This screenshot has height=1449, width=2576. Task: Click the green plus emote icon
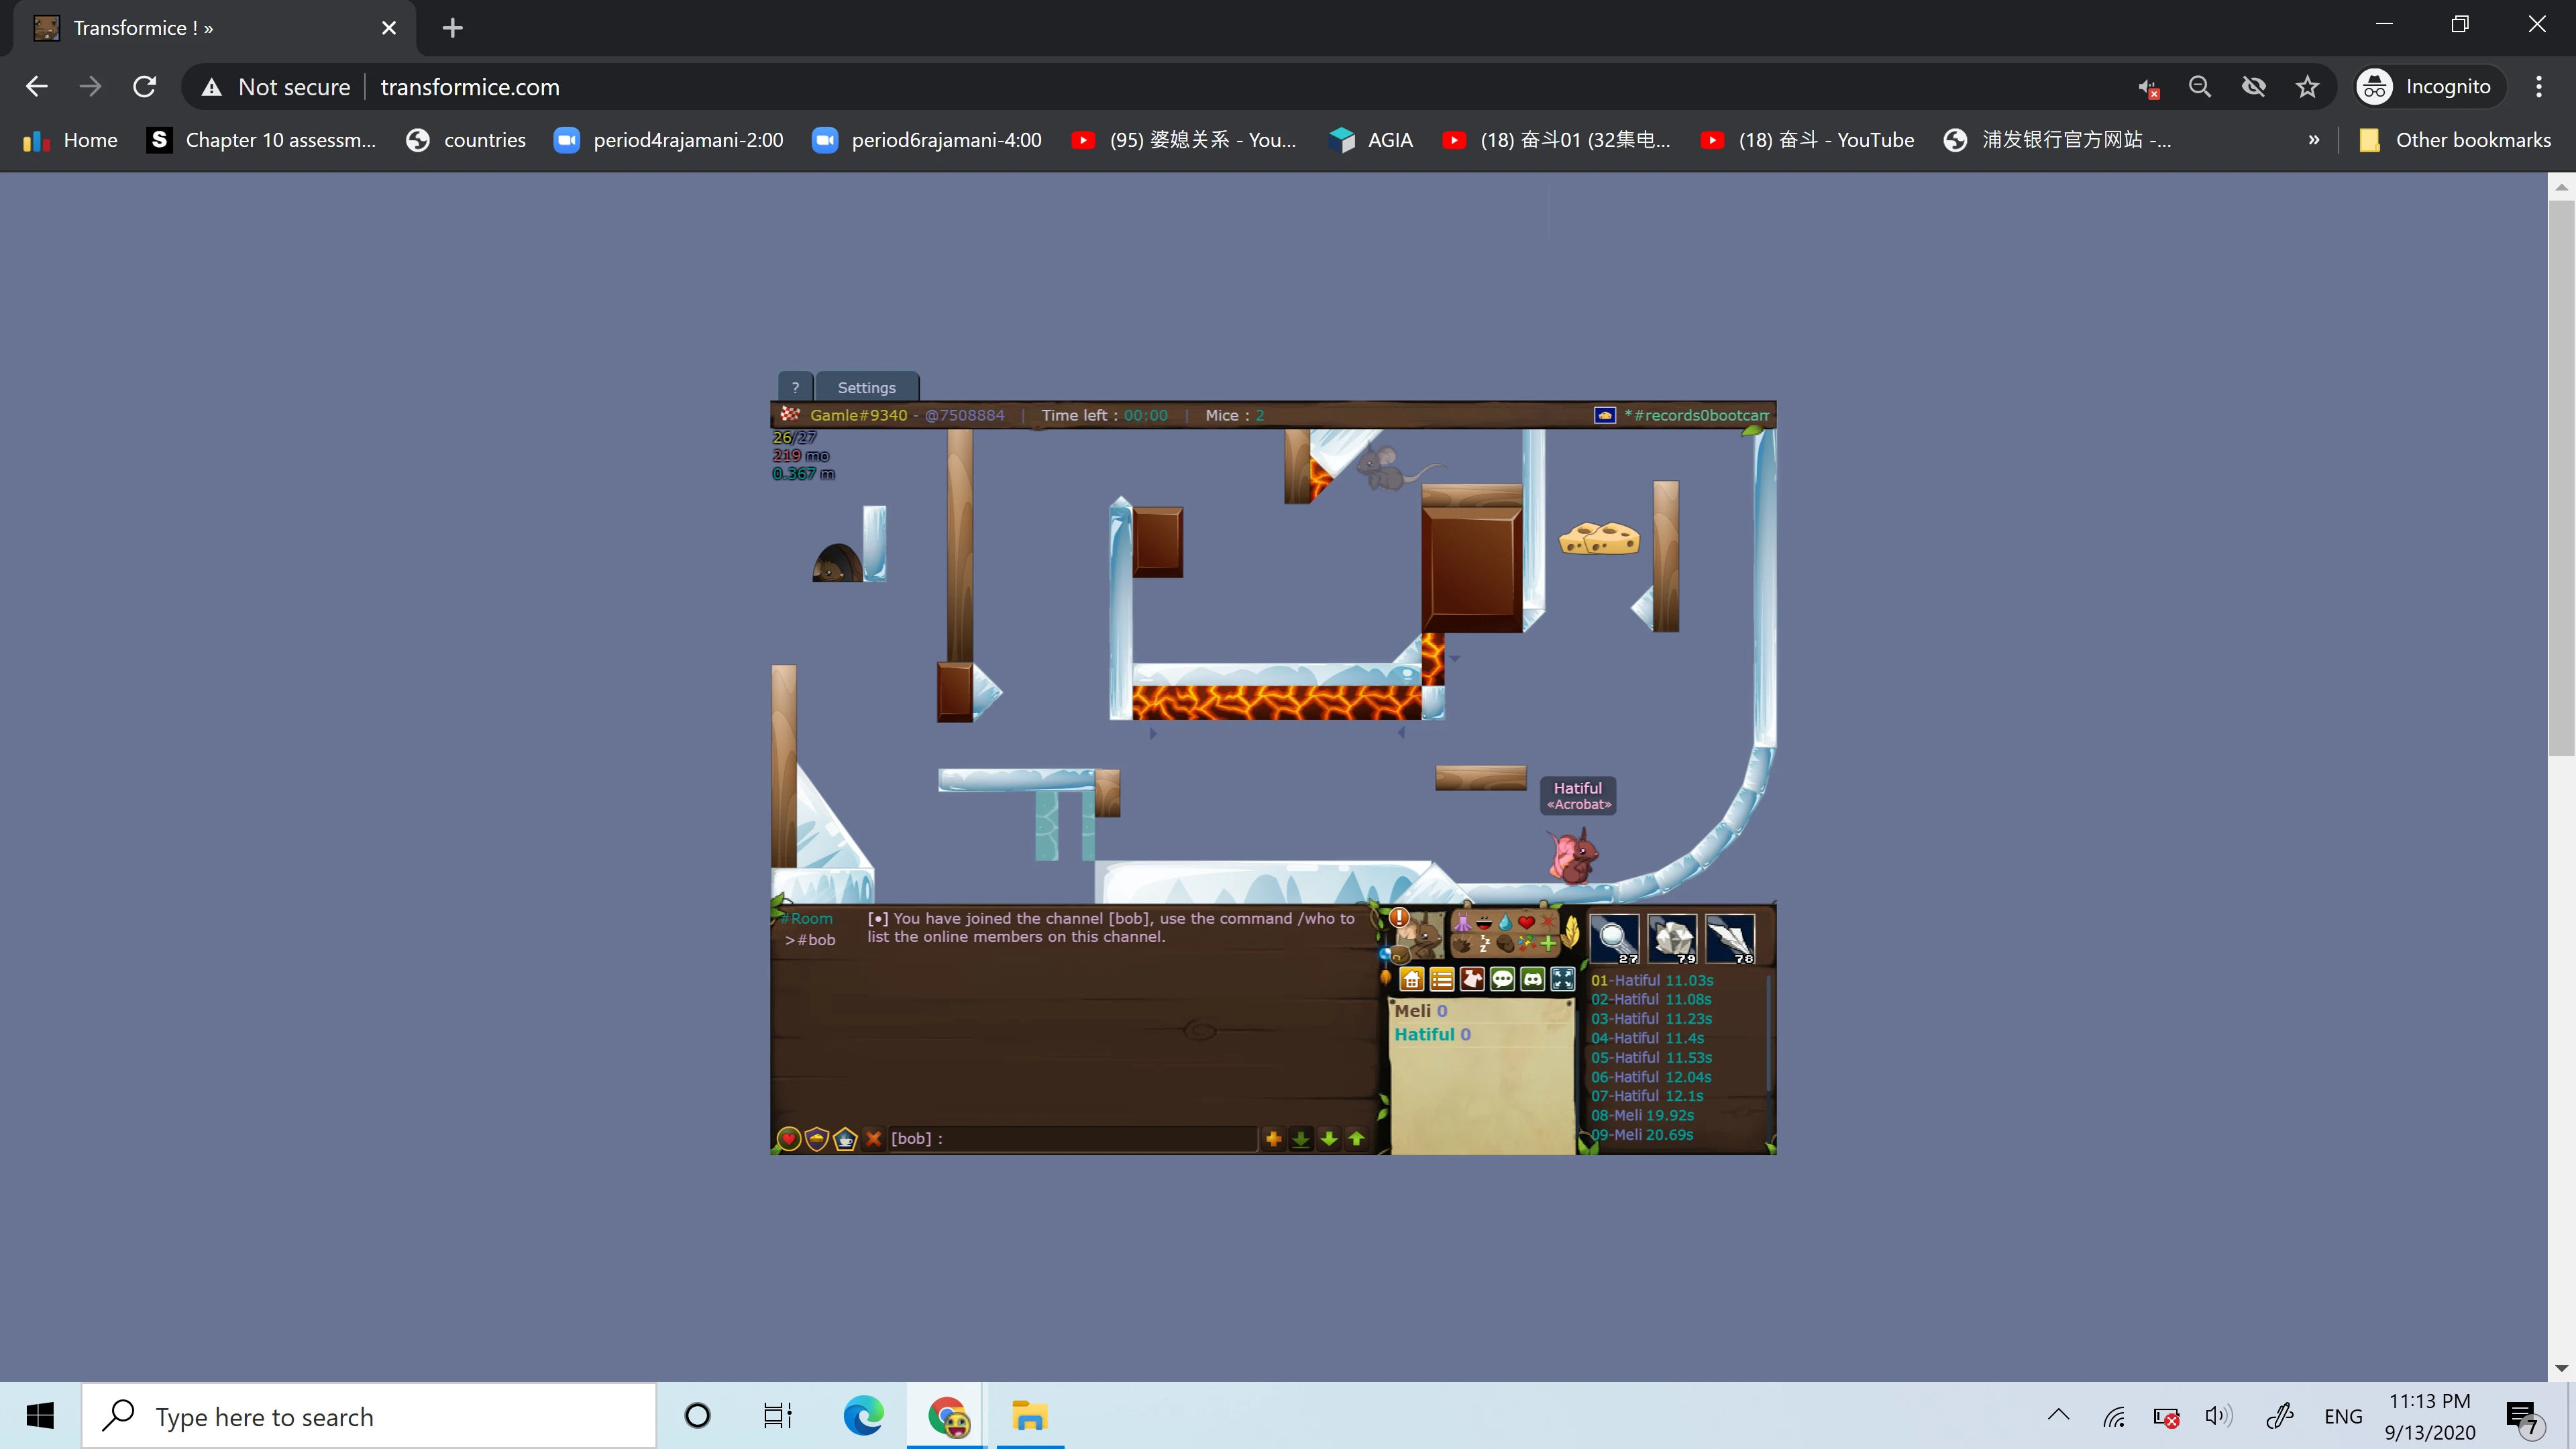1547,943
